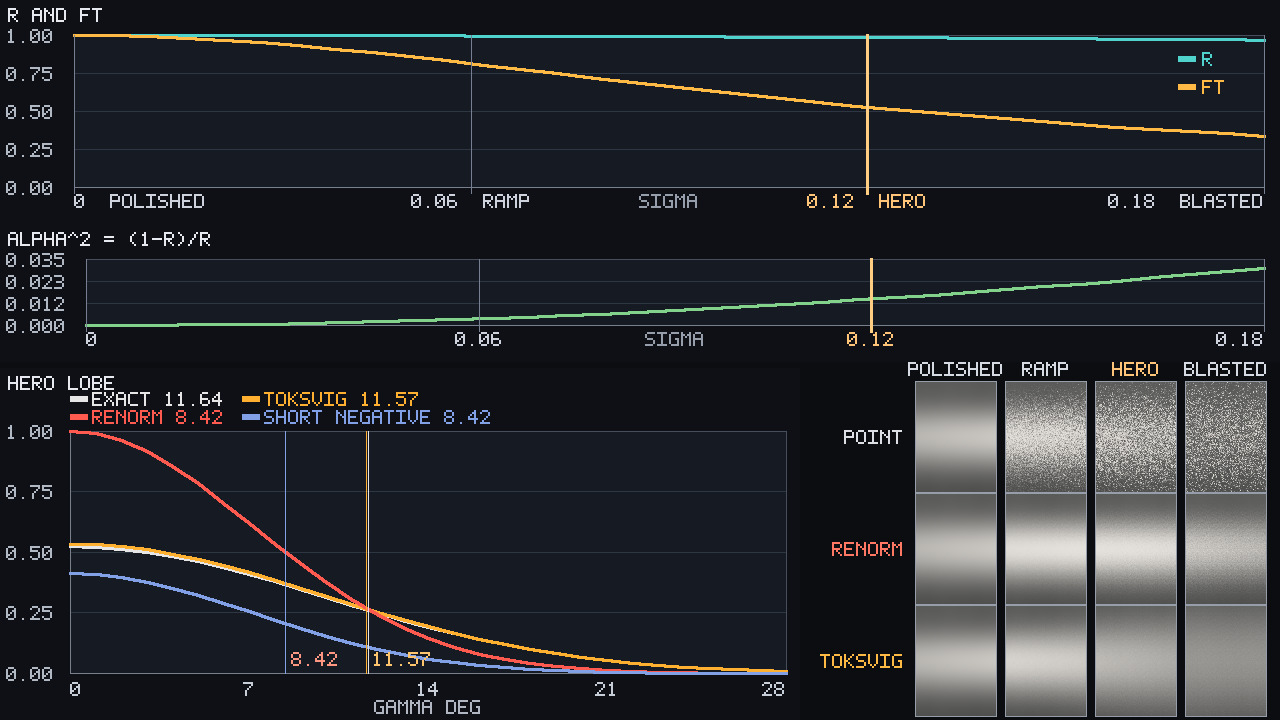The height and width of the screenshot is (720, 1280).
Task: Click the R legend color swatch
Action: pos(1187,59)
